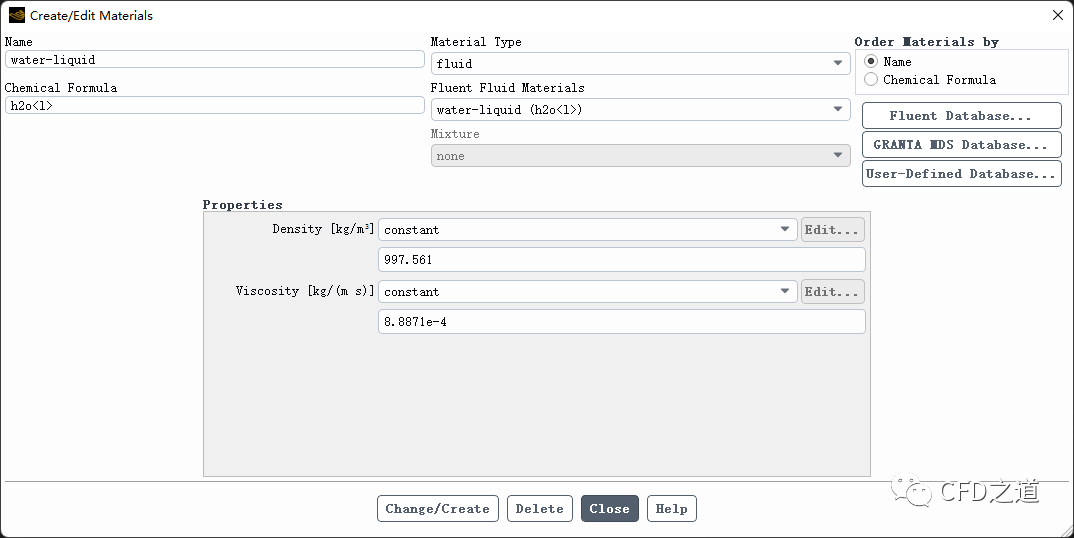Click the Close button at bottom

[610, 509]
